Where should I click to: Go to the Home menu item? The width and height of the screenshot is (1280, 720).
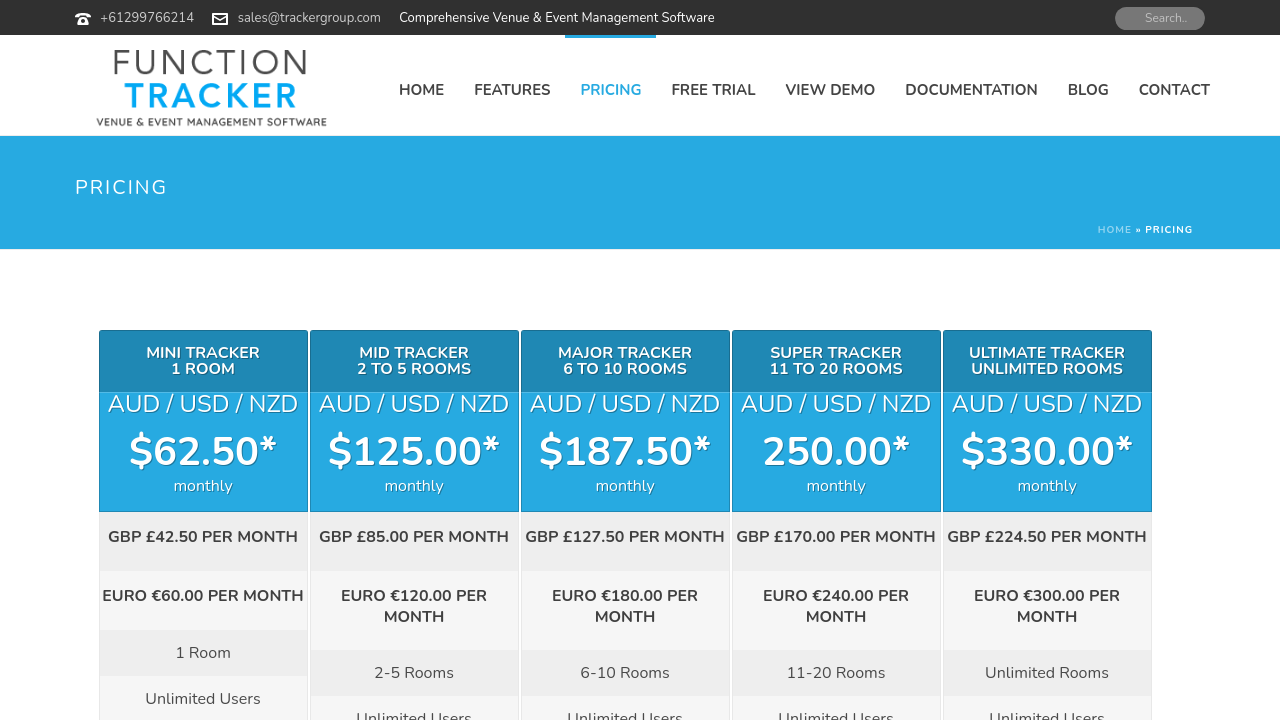point(421,90)
